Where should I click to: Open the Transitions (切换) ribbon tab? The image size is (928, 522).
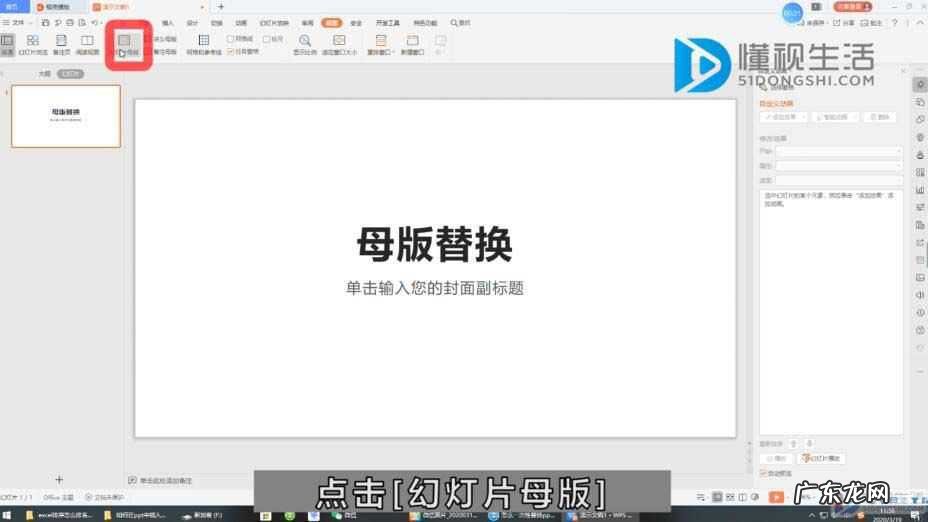click(217, 22)
